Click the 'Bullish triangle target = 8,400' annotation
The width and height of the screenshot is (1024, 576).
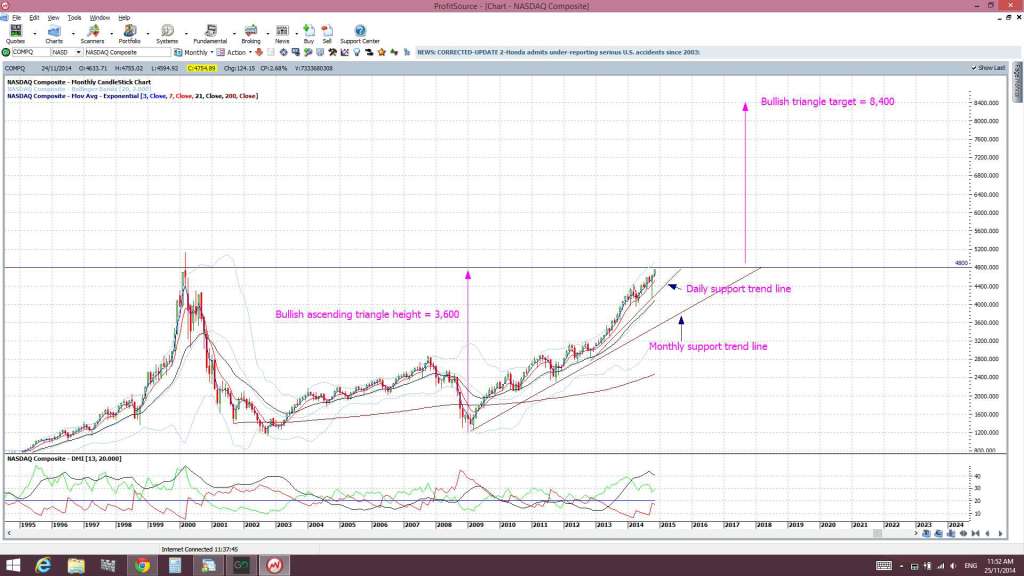click(x=827, y=102)
